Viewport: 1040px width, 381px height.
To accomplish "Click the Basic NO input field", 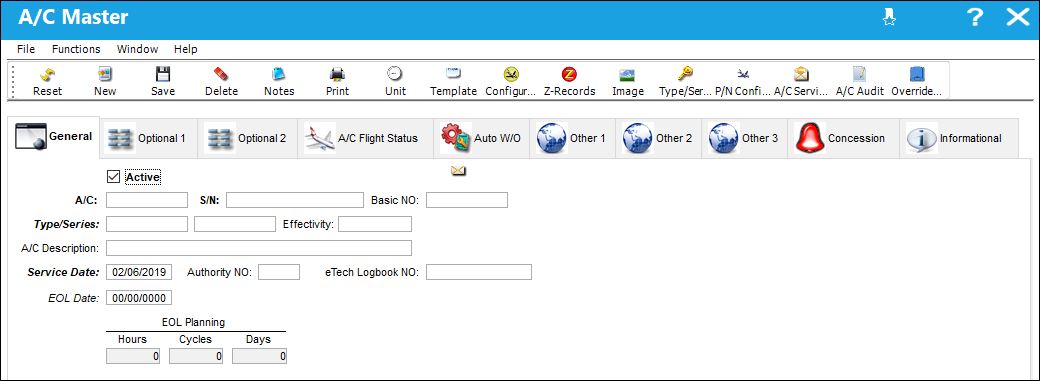I will point(467,200).
